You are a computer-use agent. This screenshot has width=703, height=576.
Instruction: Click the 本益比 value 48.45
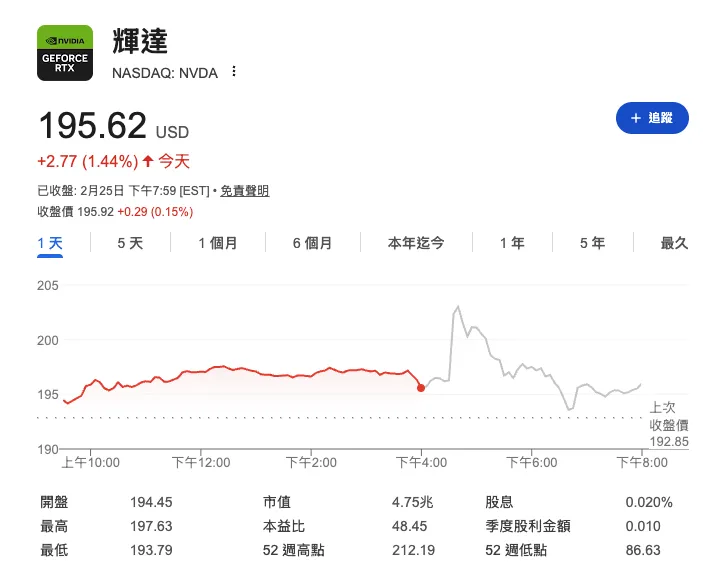(x=409, y=526)
